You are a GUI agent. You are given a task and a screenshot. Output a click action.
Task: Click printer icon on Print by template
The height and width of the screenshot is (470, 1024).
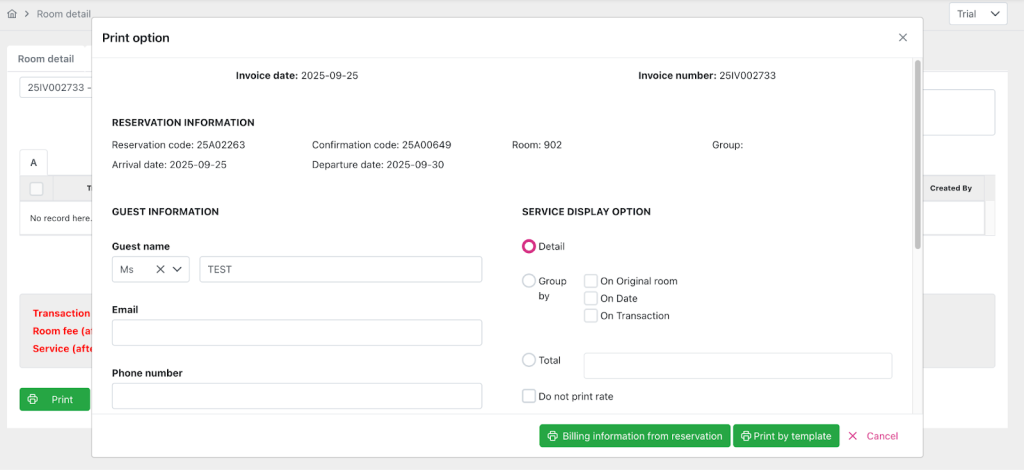(x=746, y=436)
